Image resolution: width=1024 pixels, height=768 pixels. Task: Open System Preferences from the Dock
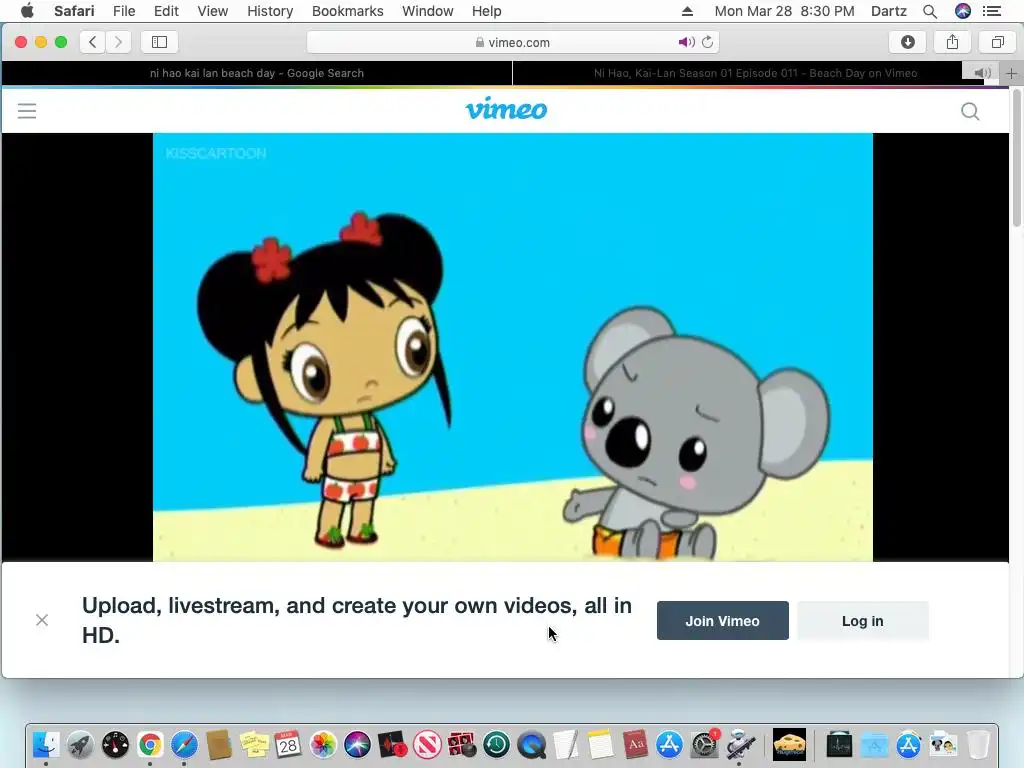pos(705,744)
